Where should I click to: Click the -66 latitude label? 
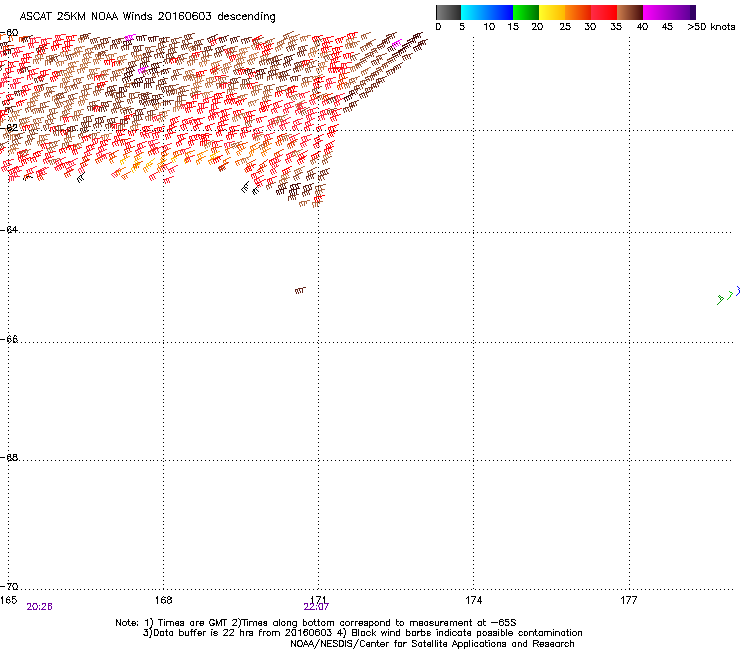[9, 340]
